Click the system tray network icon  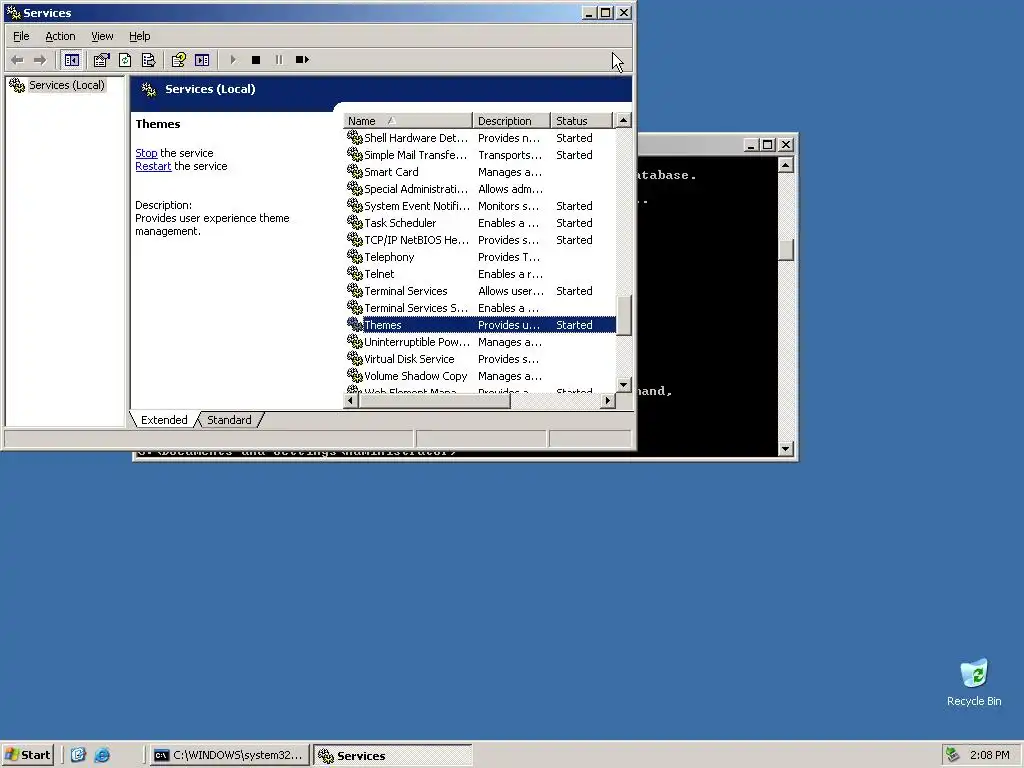click(953, 755)
